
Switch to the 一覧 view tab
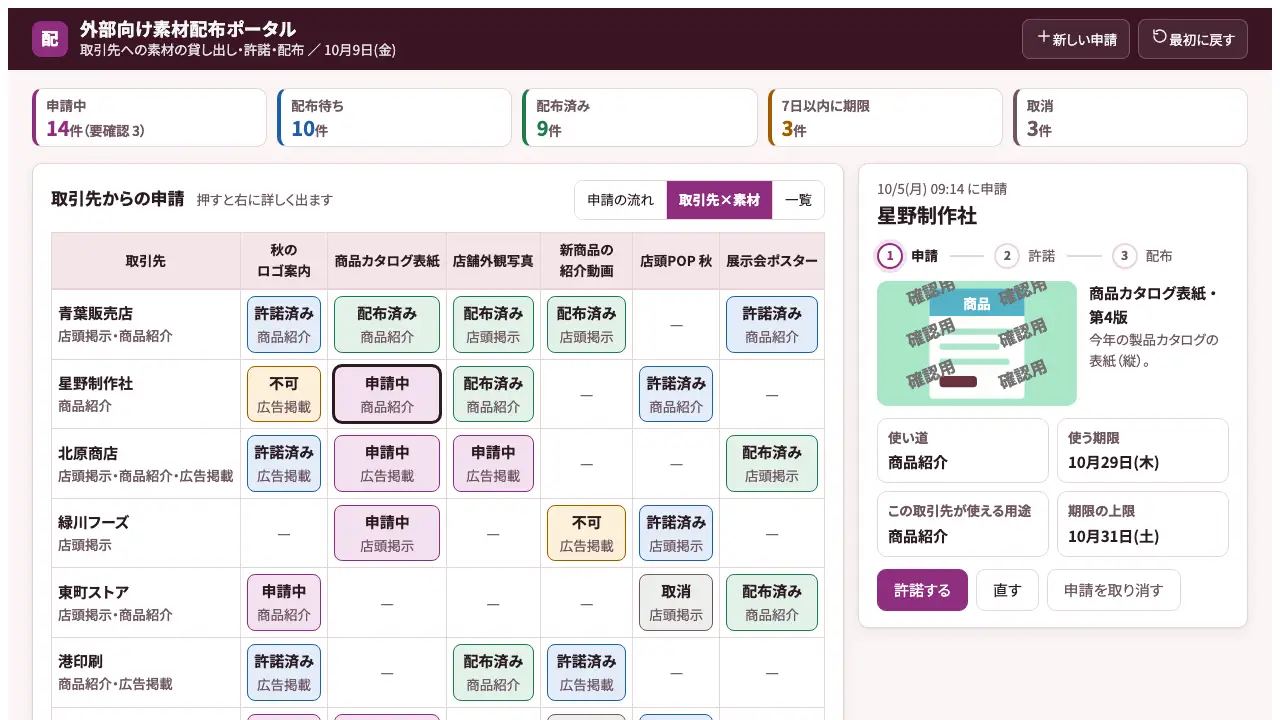(x=798, y=200)
